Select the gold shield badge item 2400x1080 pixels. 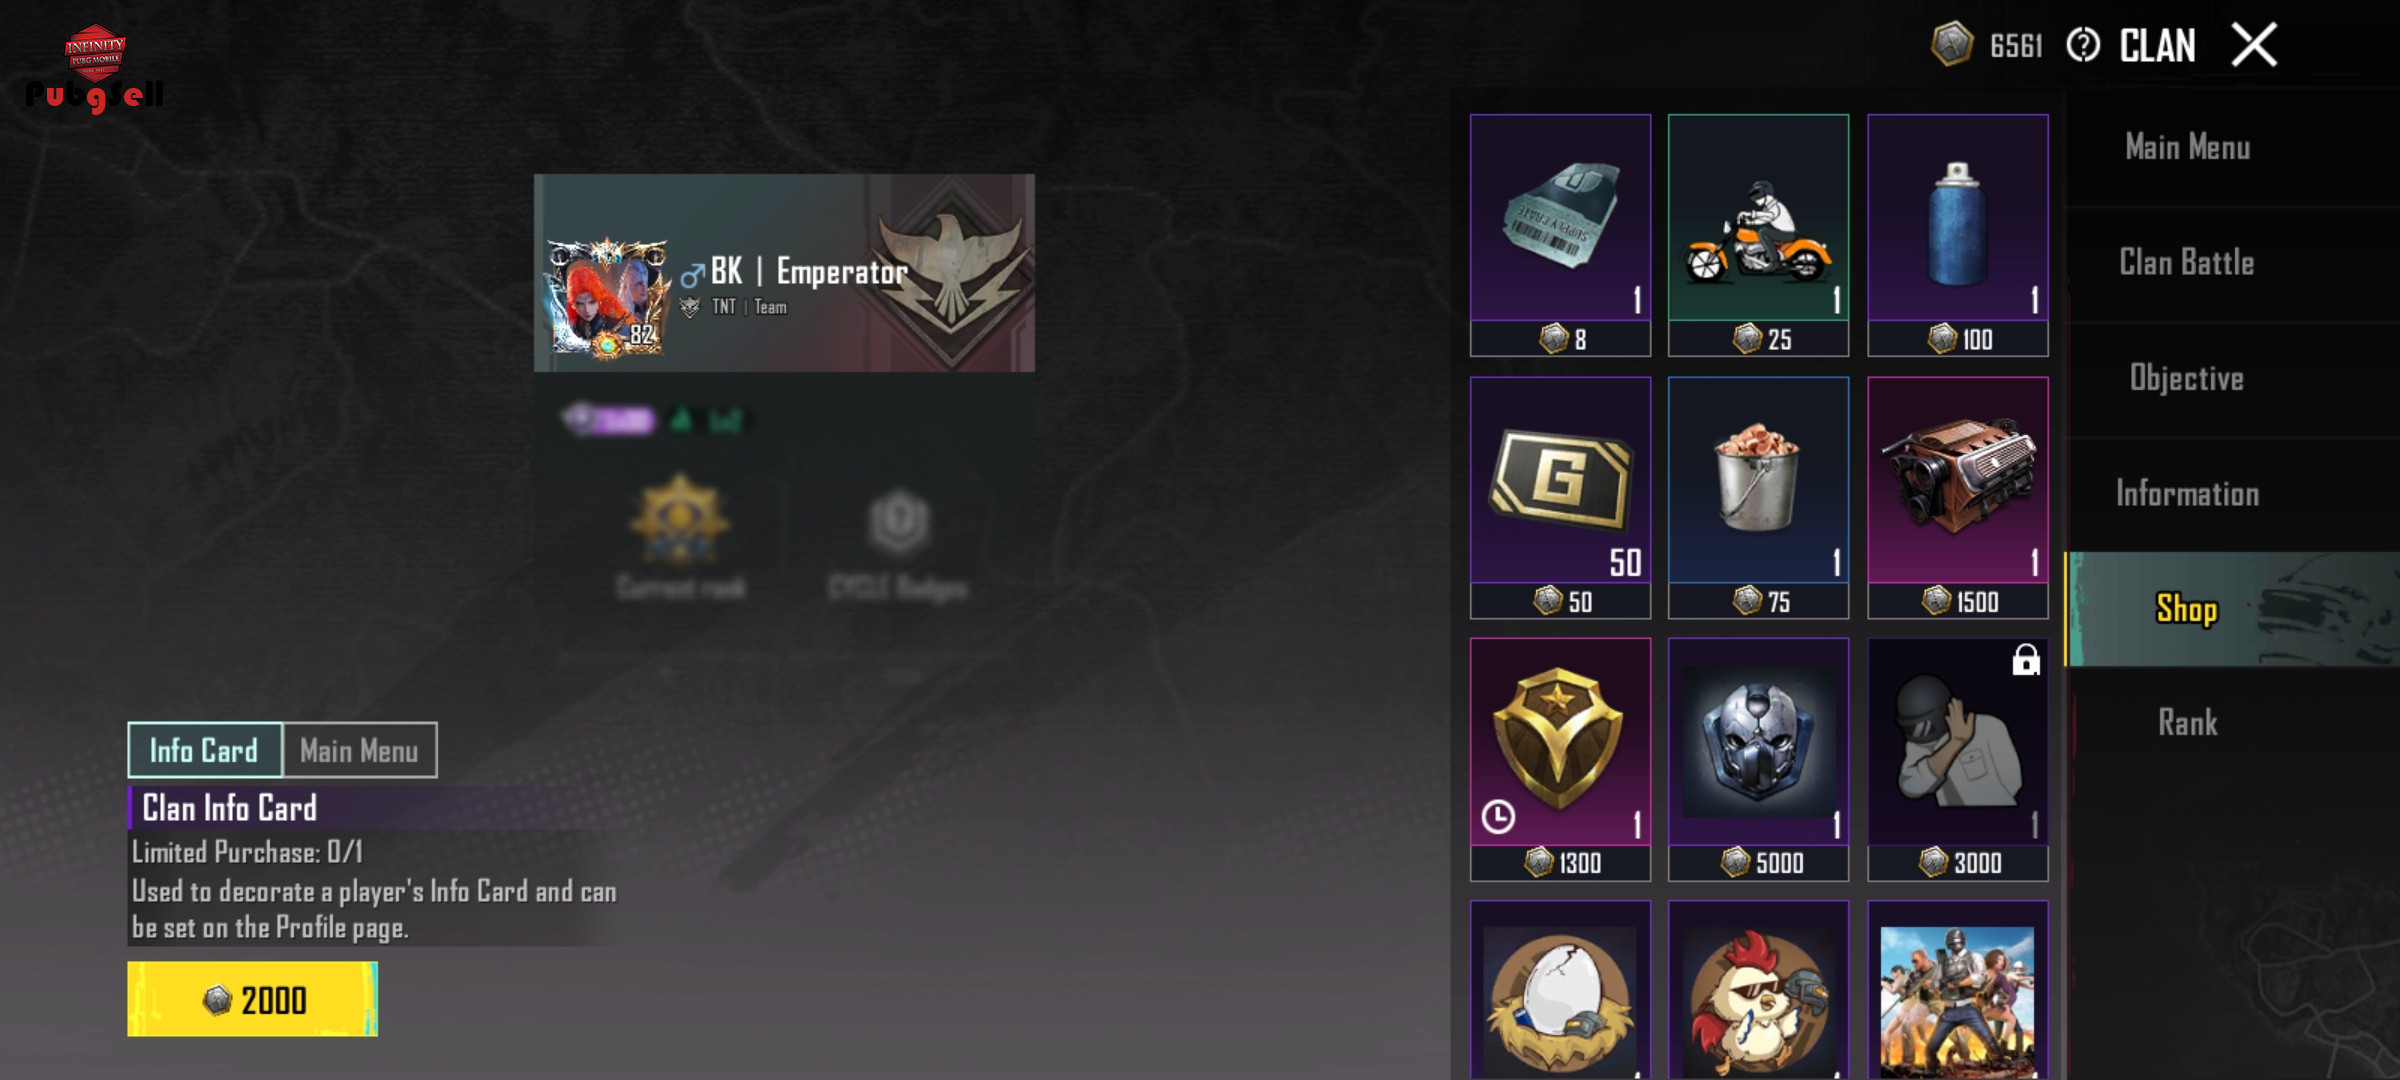1560,759
